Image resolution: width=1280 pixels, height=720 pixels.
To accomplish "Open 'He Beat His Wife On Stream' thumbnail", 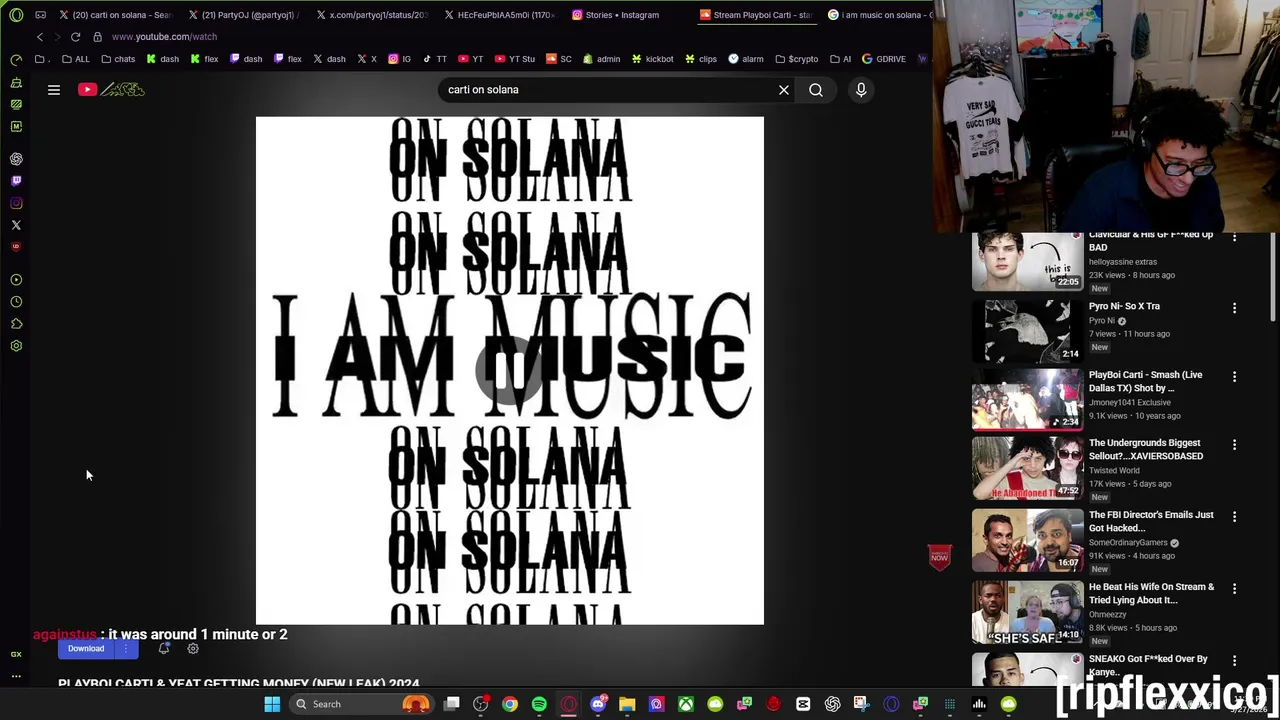I will [1027, 612].
